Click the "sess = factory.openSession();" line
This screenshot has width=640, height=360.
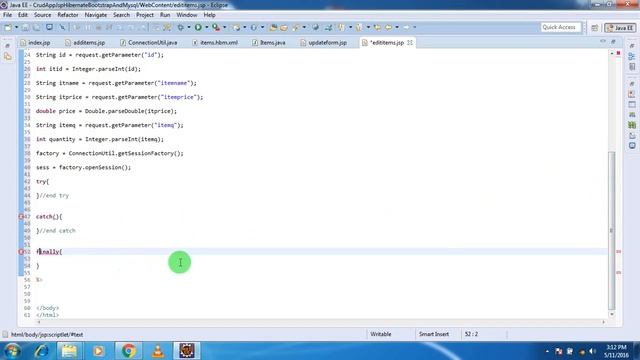[83, 167]
